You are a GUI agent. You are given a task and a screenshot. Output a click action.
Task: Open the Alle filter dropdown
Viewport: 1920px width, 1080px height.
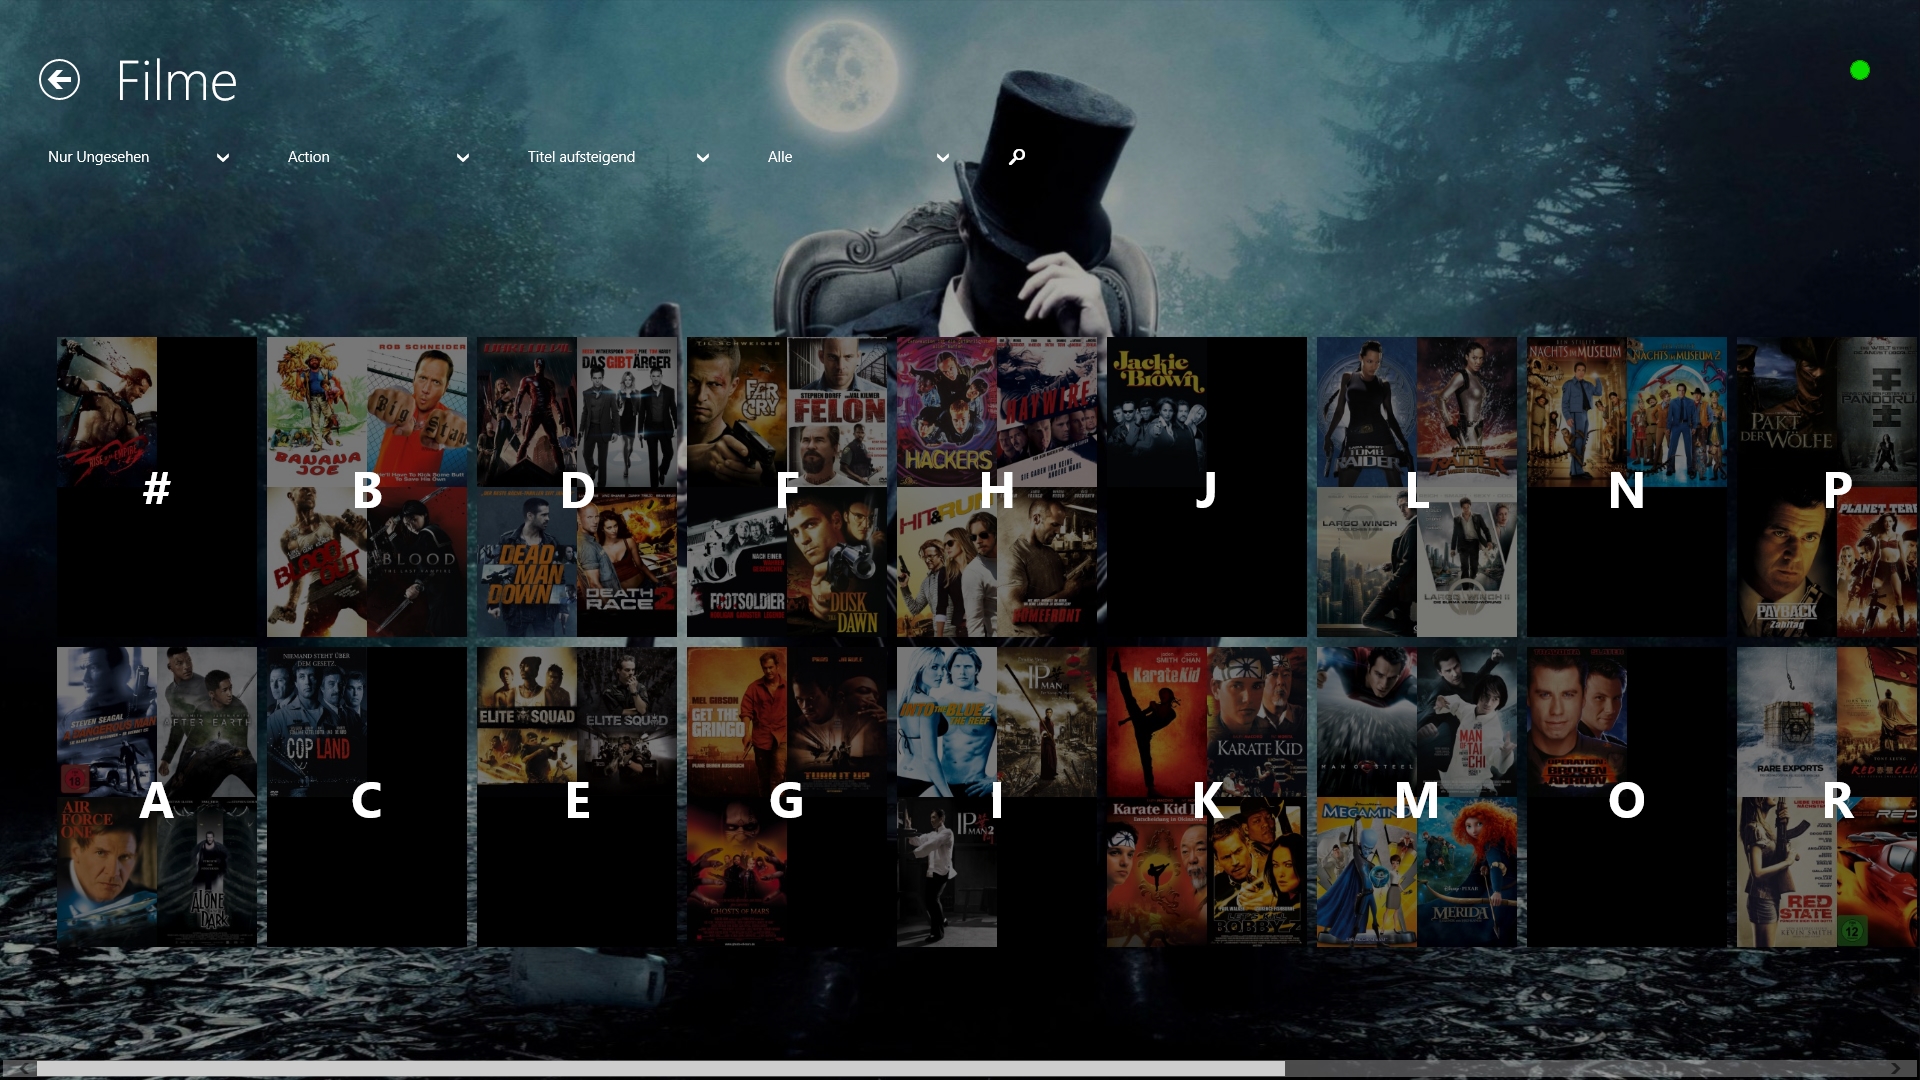coord(858,157)
